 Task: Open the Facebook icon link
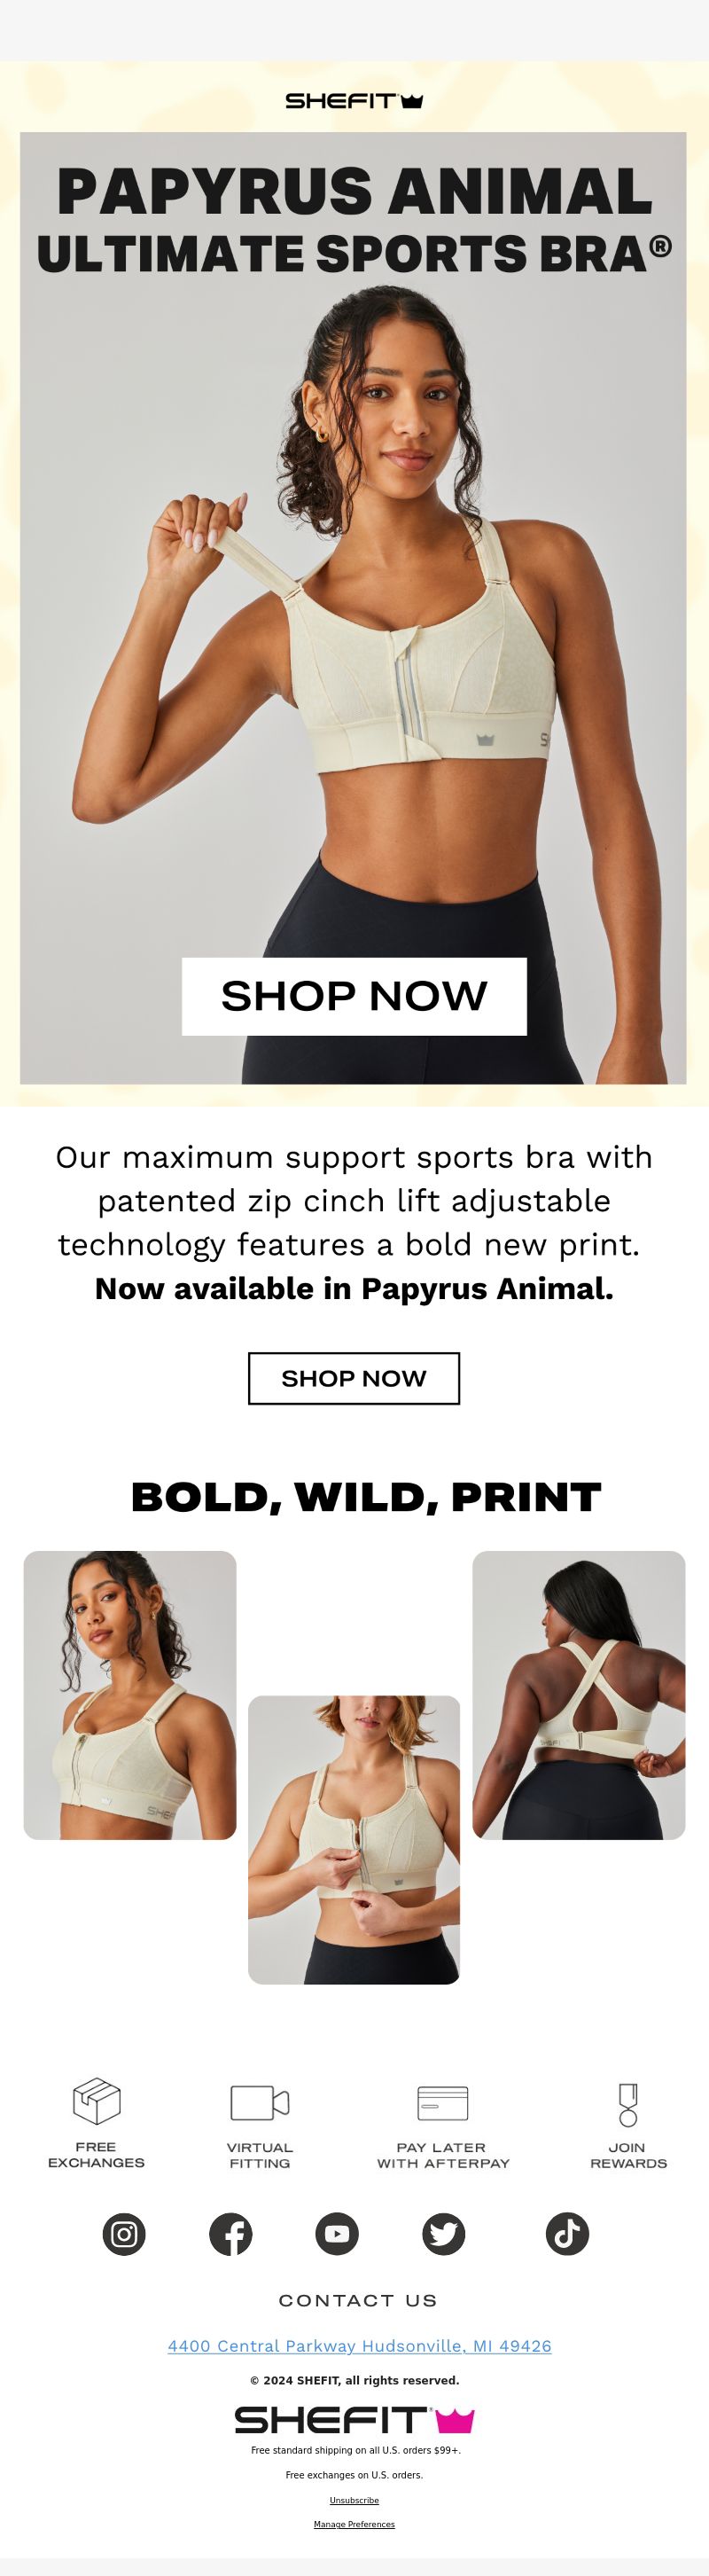tap(230, 2233)
